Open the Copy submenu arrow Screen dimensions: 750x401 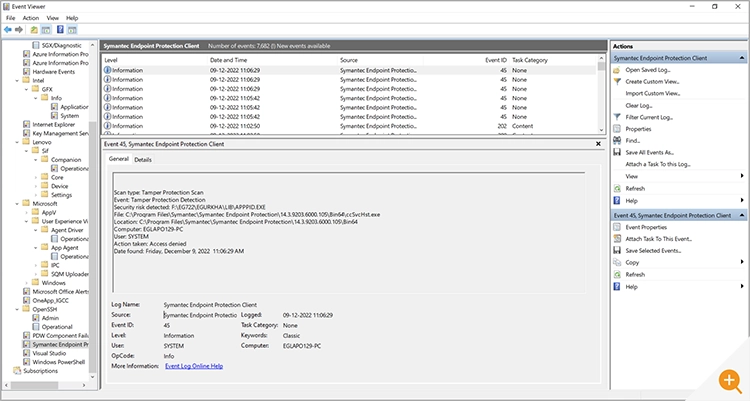742,262
